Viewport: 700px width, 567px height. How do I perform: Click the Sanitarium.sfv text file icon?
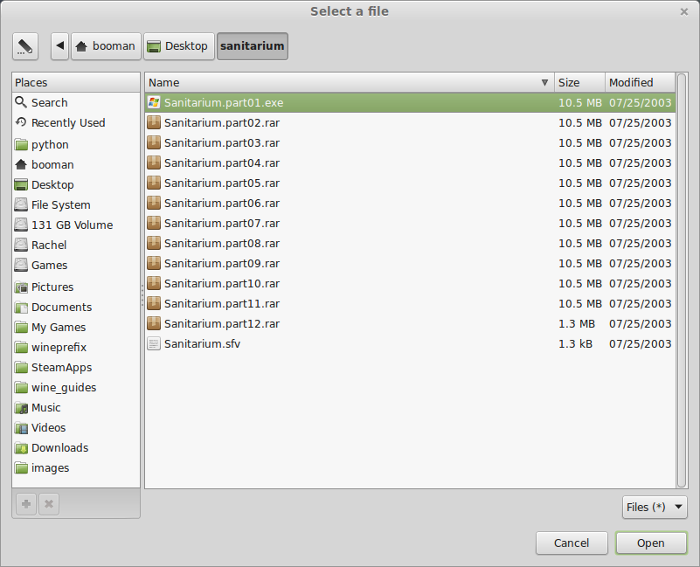[x=154, y=343]
